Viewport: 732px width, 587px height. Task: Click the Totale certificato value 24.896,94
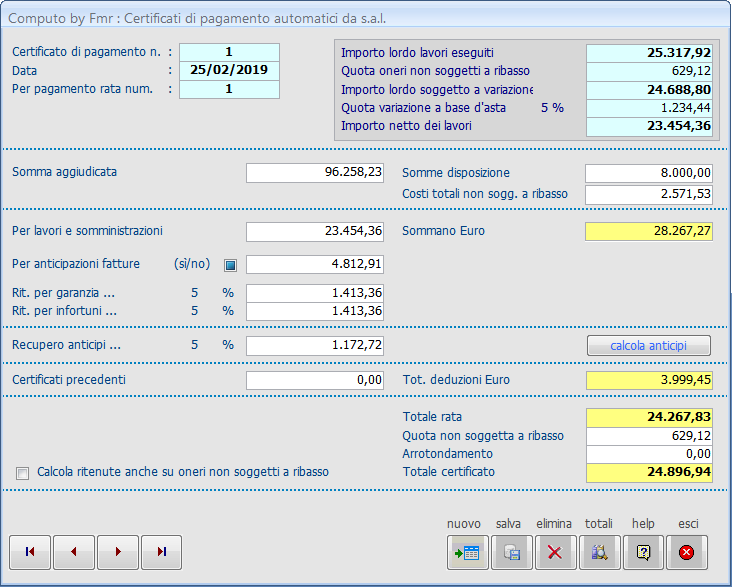coord(649,473)
